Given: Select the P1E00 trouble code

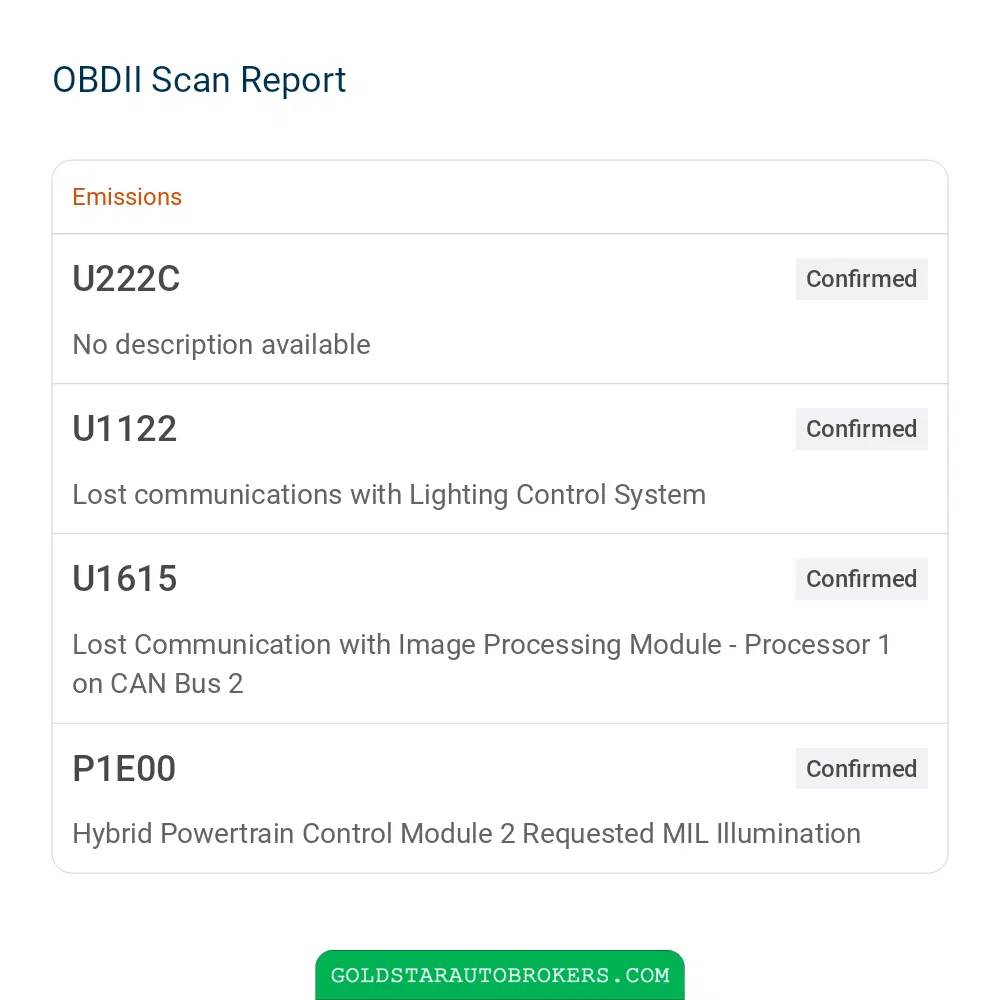Looking at the screenshot, I should [x=124, y=768].
